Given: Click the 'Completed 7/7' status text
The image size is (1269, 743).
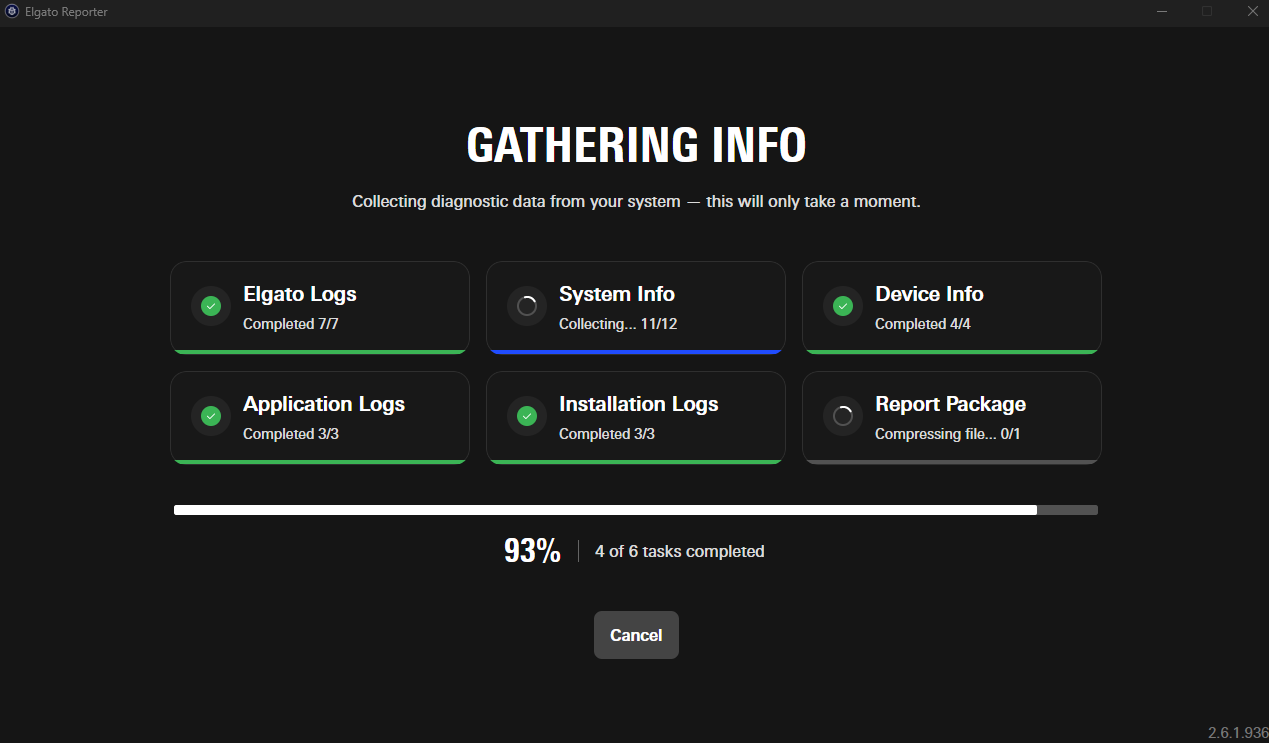Looking at the screenshot, I should point(291,324).
